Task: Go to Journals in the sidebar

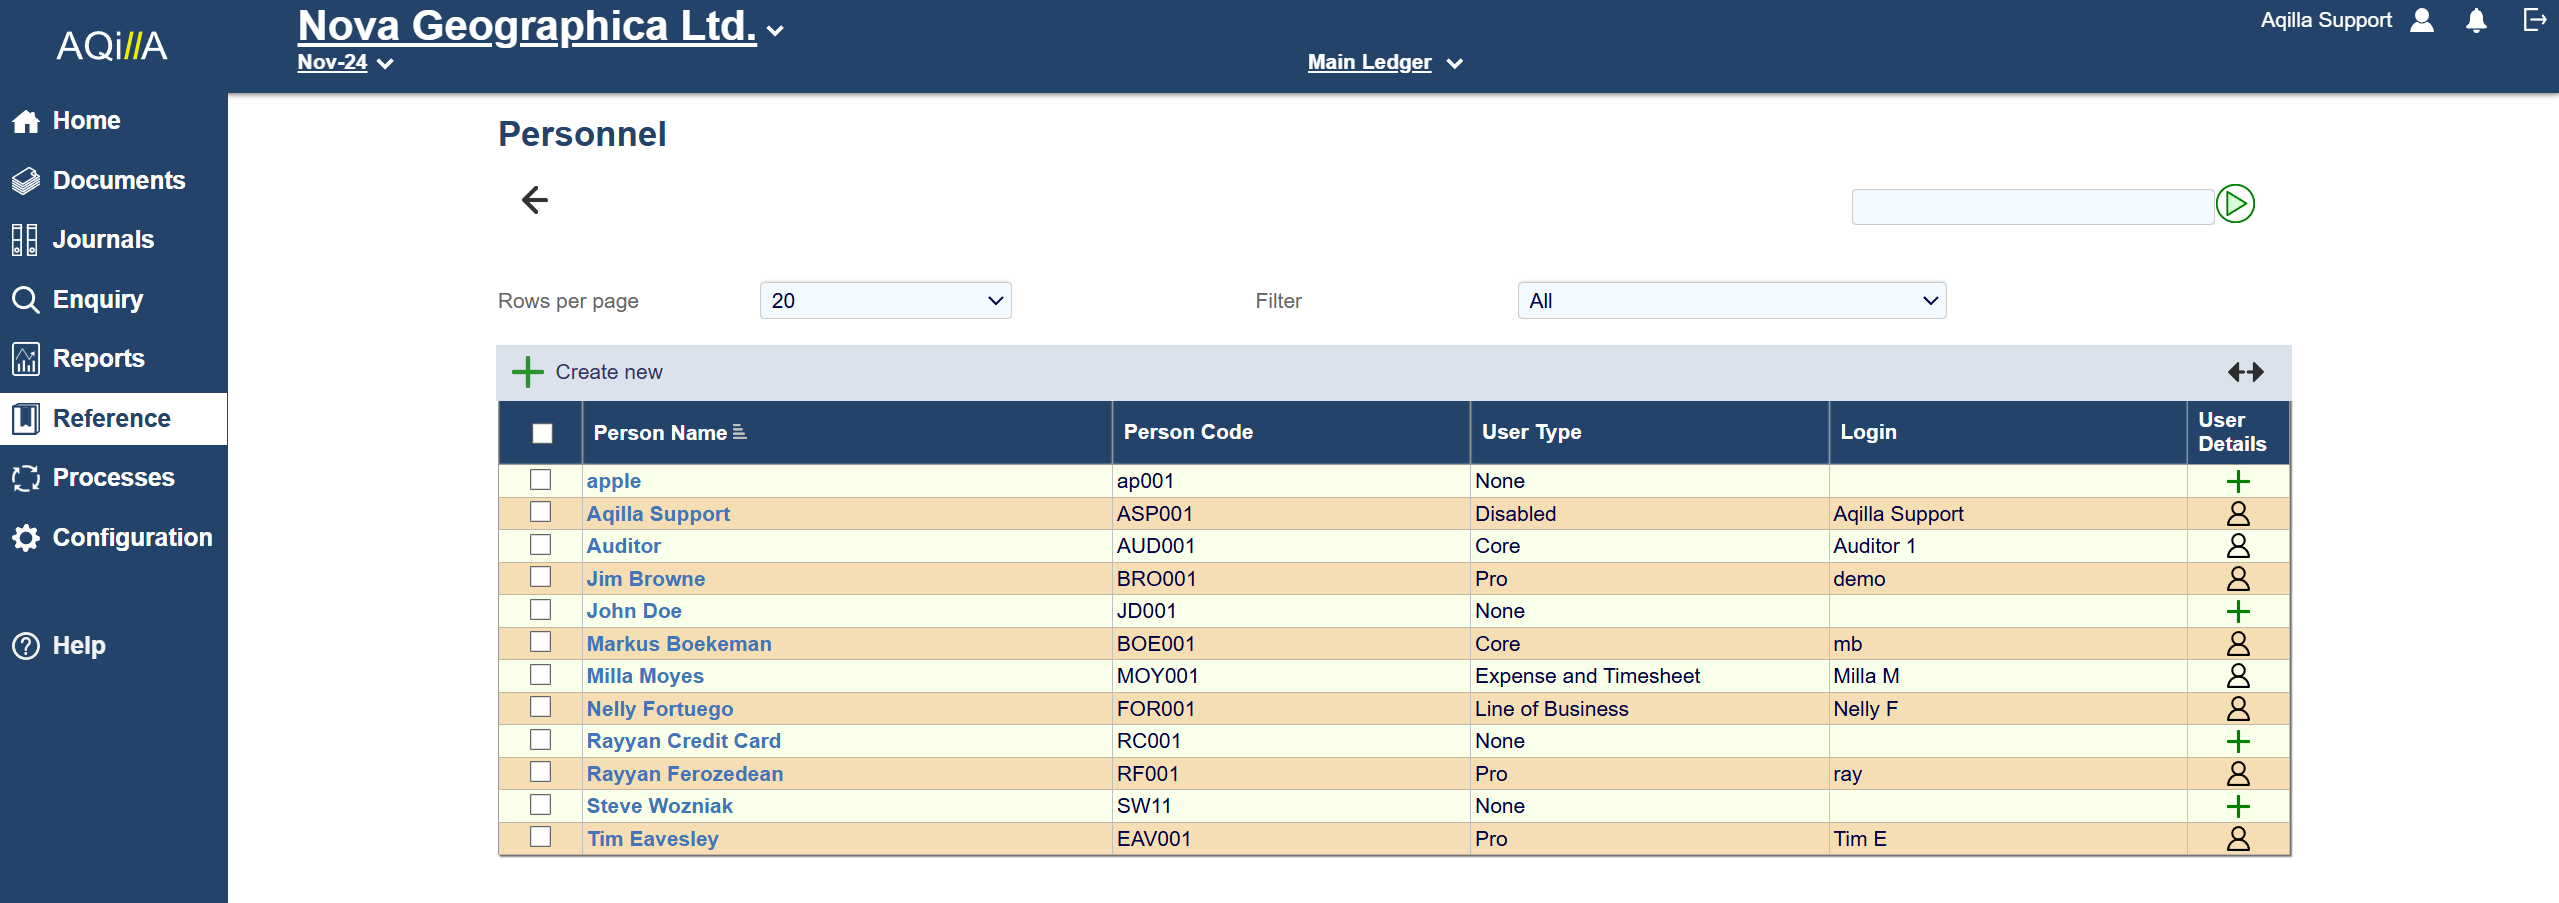Action: pos(103,240)
